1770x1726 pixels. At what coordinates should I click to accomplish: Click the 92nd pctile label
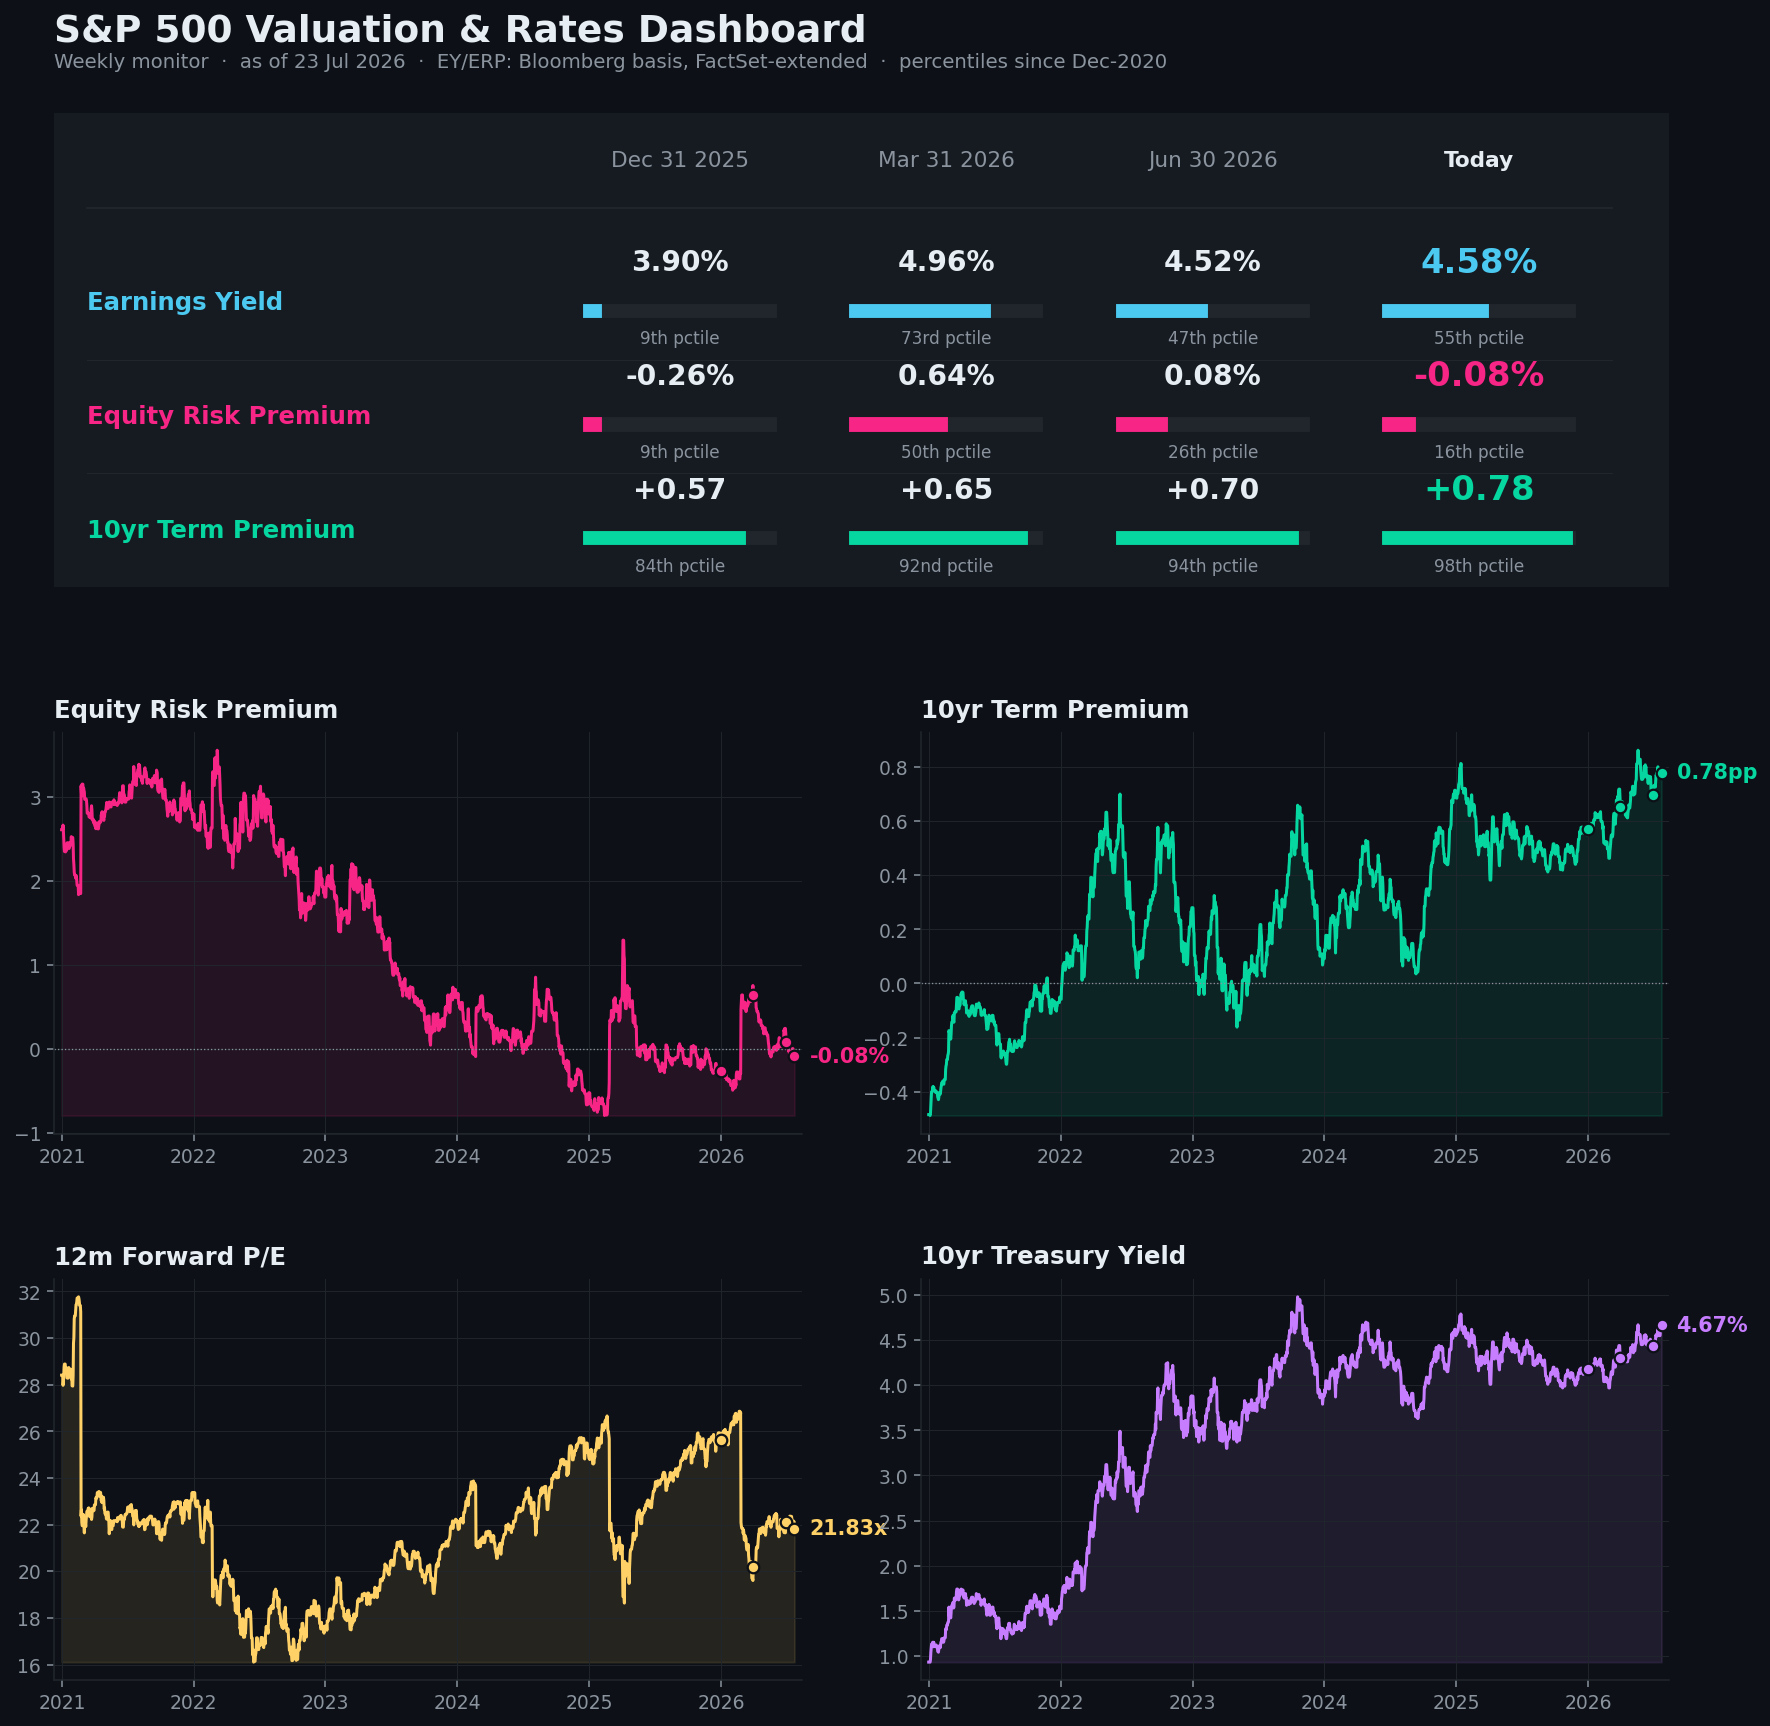(946, 566)
